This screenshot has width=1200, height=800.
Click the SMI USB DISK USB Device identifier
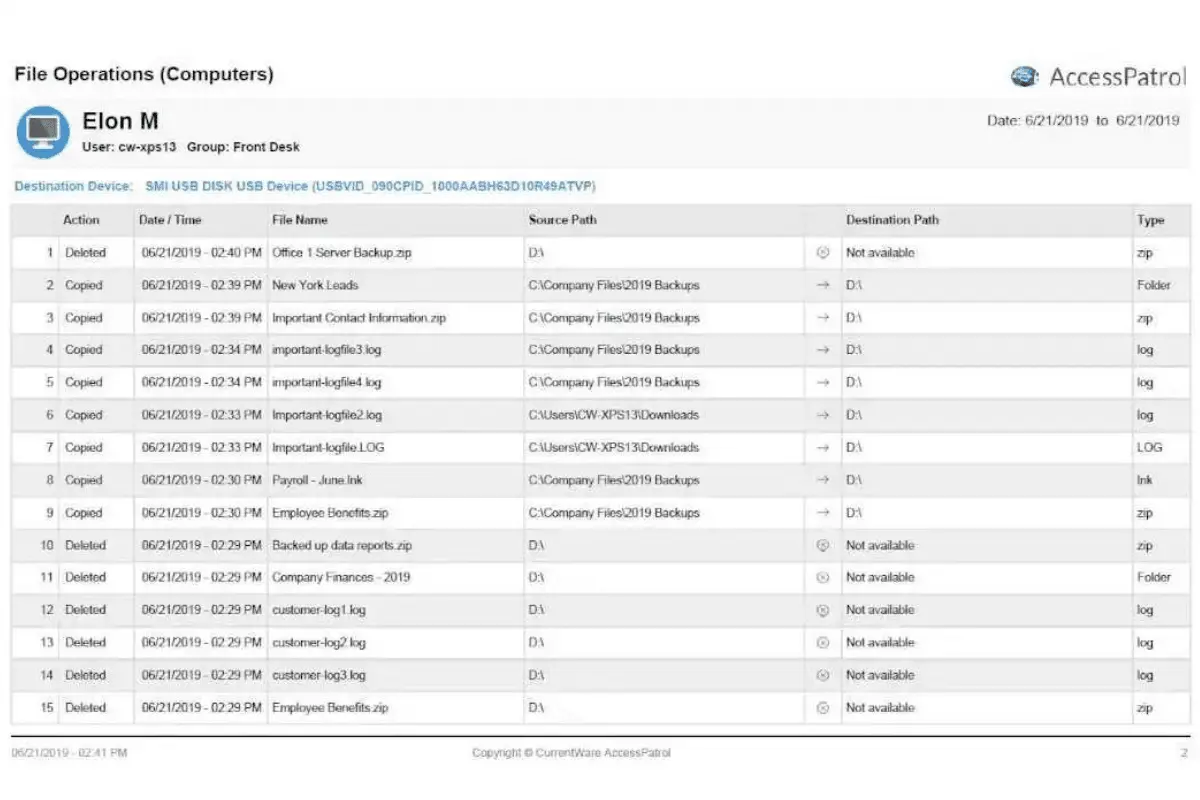click(371, 186)
